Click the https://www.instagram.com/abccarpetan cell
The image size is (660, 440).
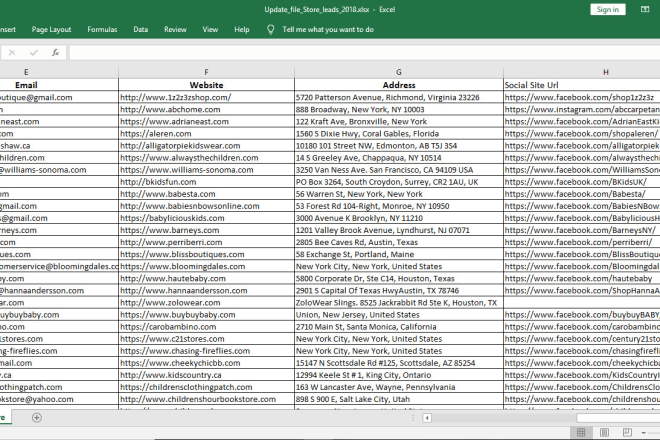click(x=582, y=109)
